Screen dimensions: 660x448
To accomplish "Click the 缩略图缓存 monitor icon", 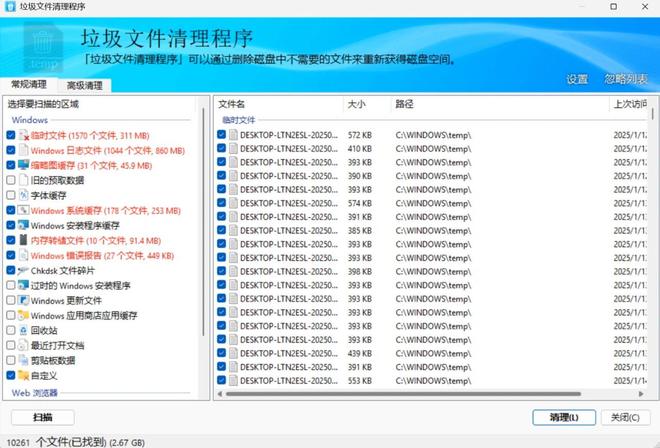I will tap(24, 165).
